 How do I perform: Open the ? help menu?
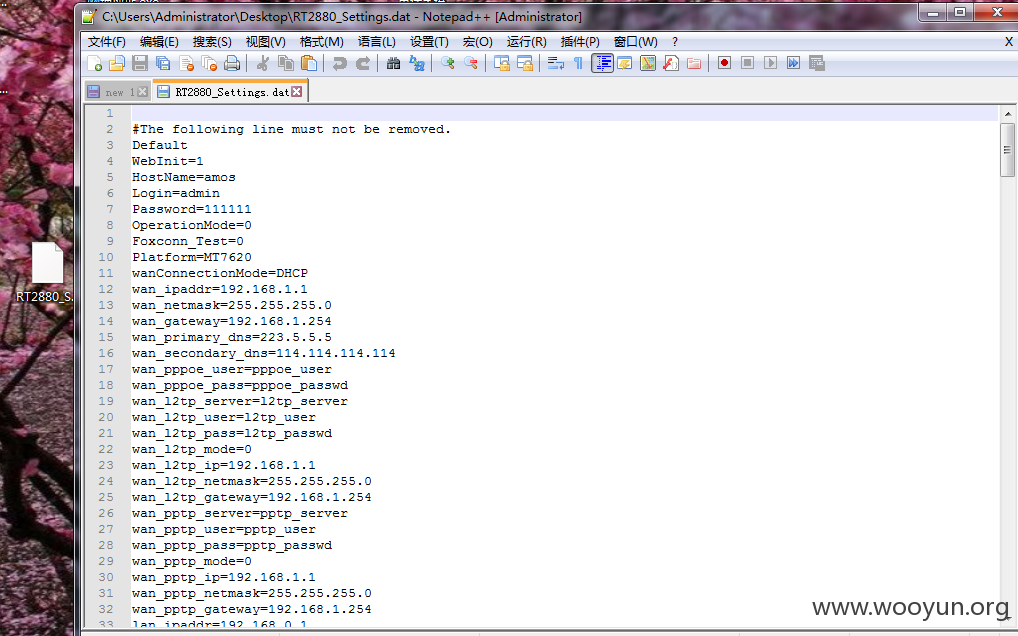pyautogui.click(x=675, y=42)
